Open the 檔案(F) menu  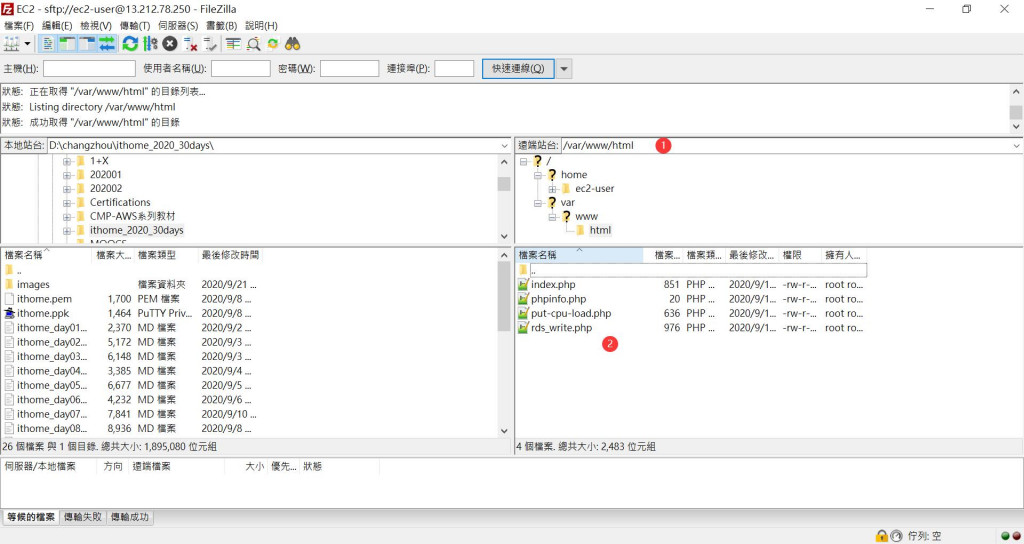click(x=19, y=25)
